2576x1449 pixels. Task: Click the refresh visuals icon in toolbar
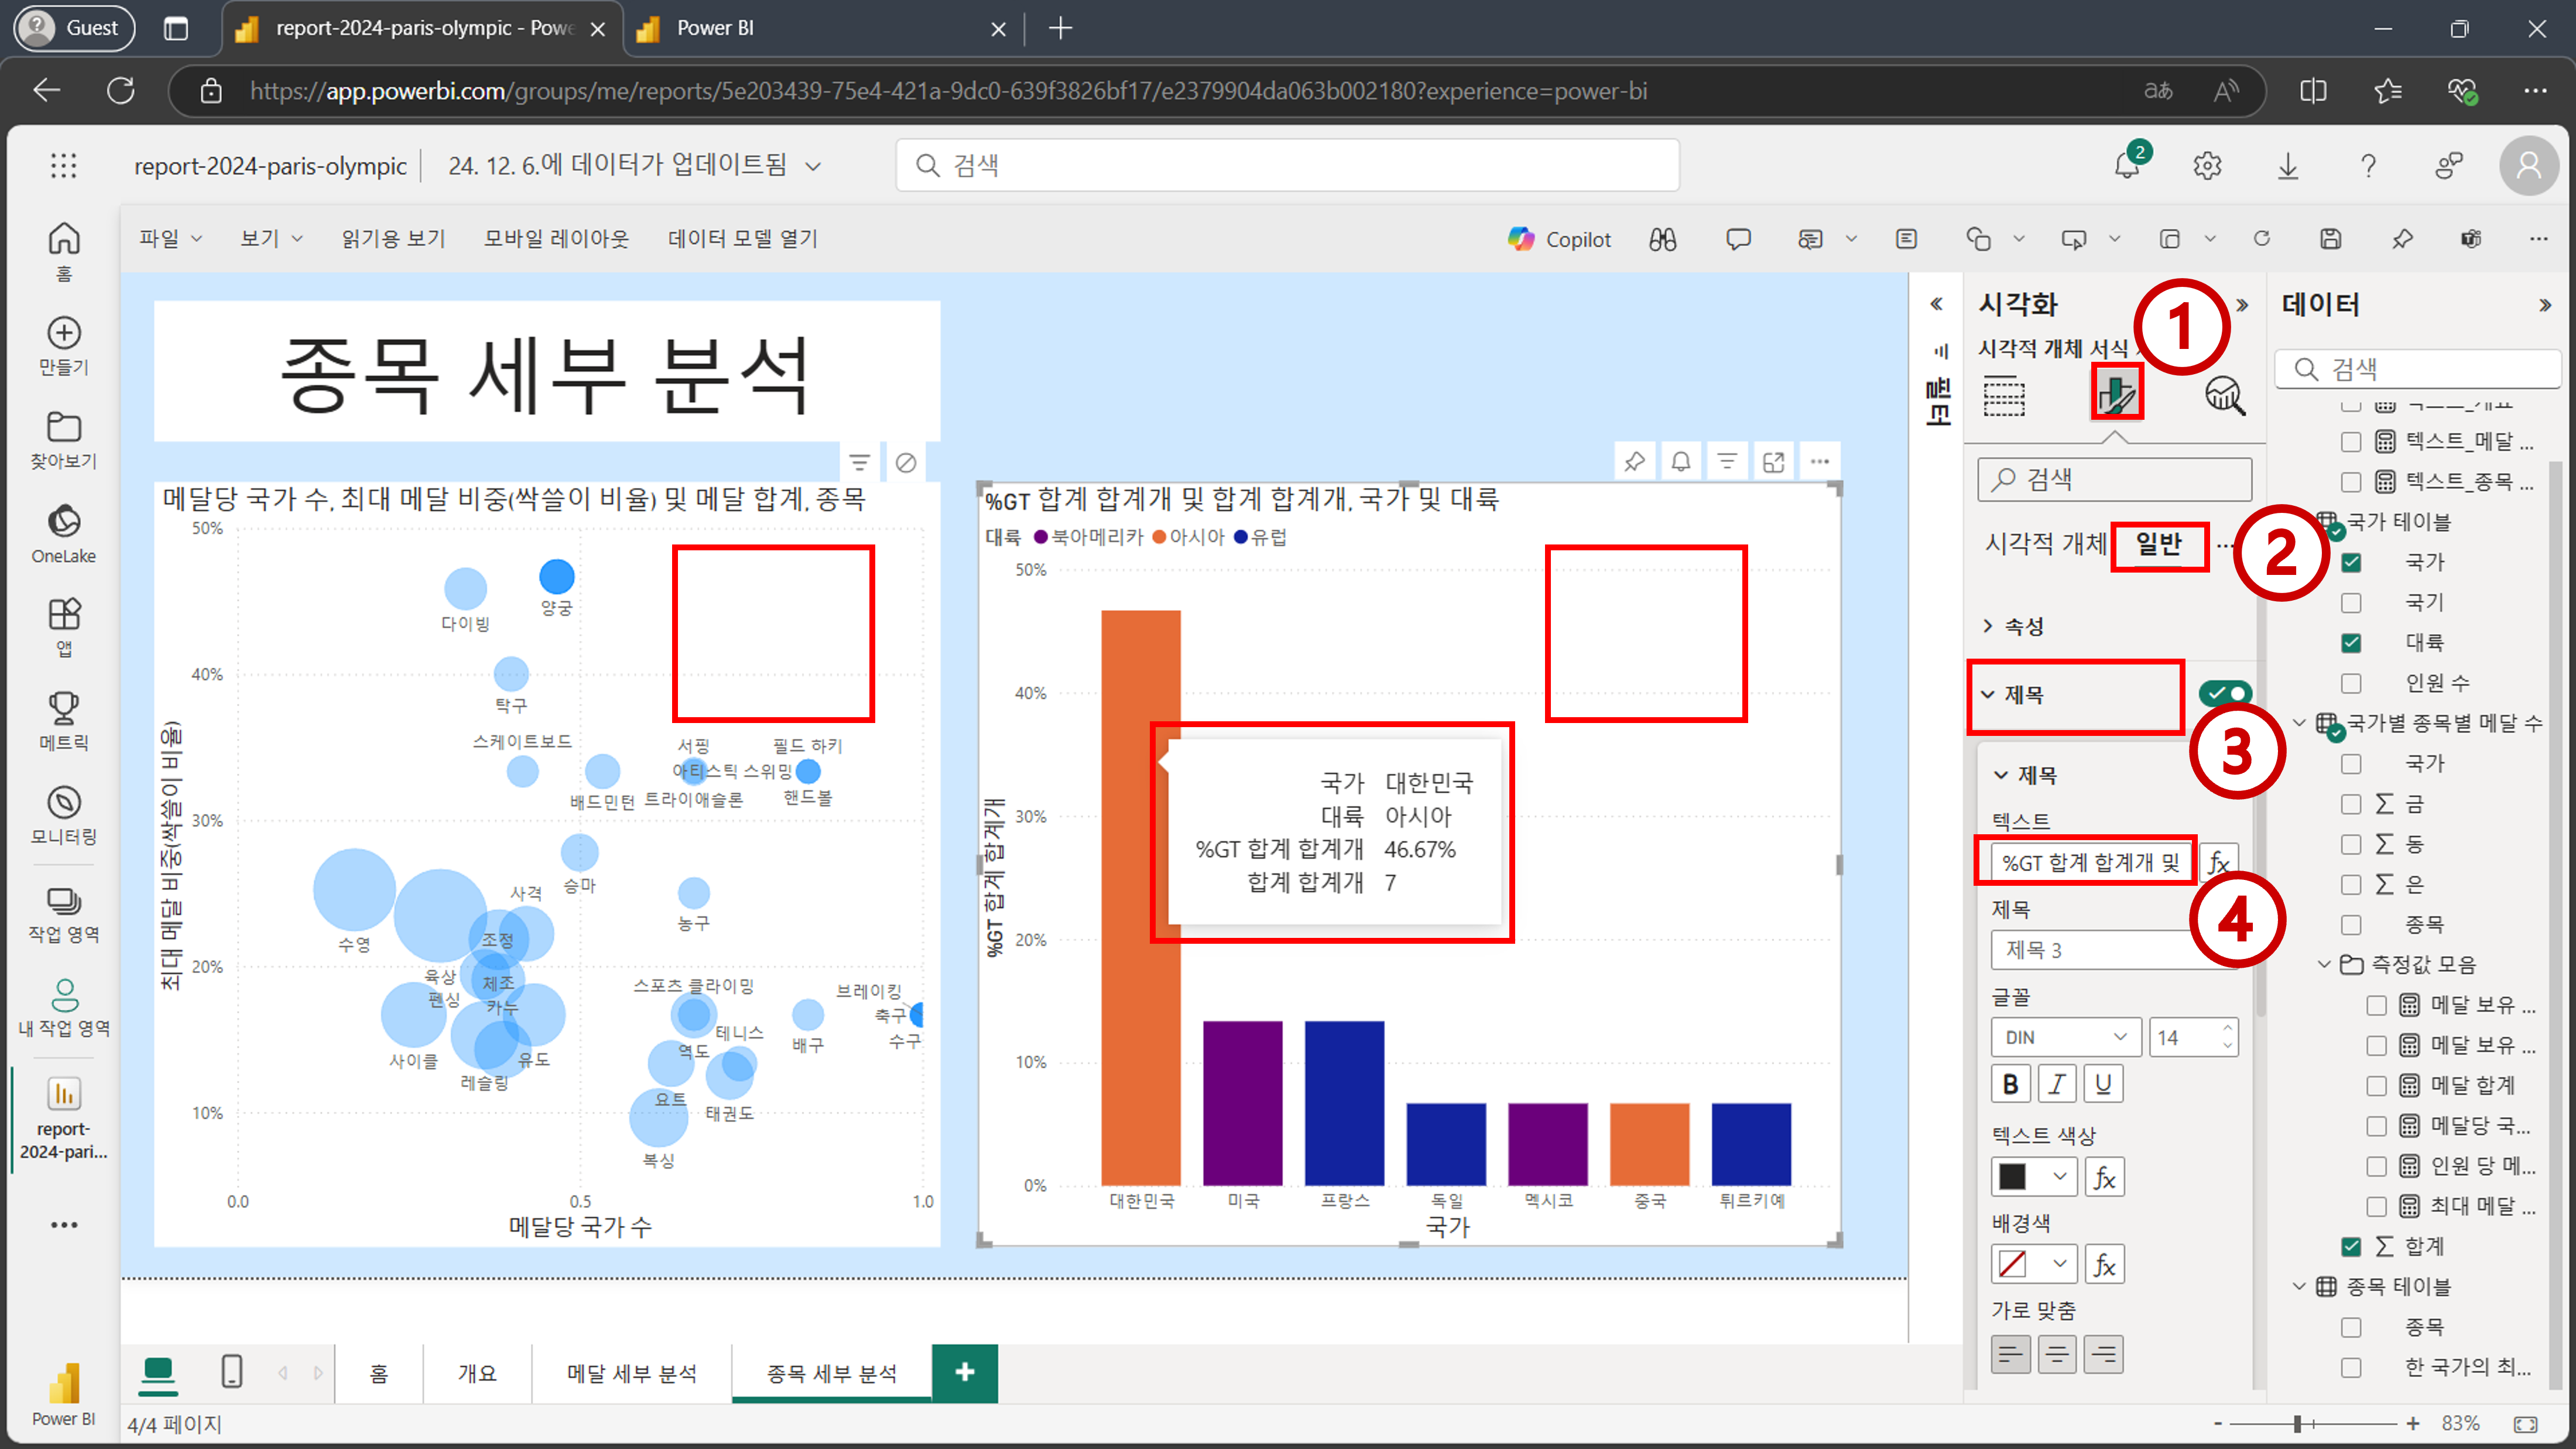tap(2262, 239)
